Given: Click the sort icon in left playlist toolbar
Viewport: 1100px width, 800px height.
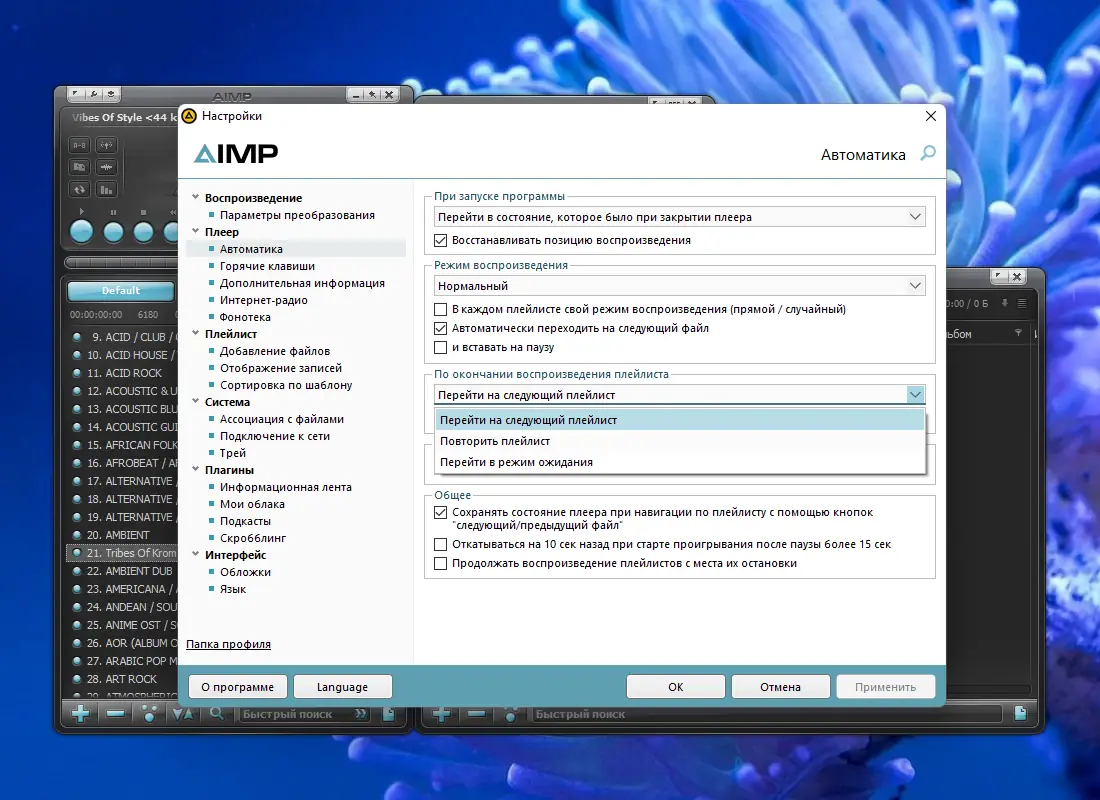Looking at the screenshot, I should tap(182, 714).
